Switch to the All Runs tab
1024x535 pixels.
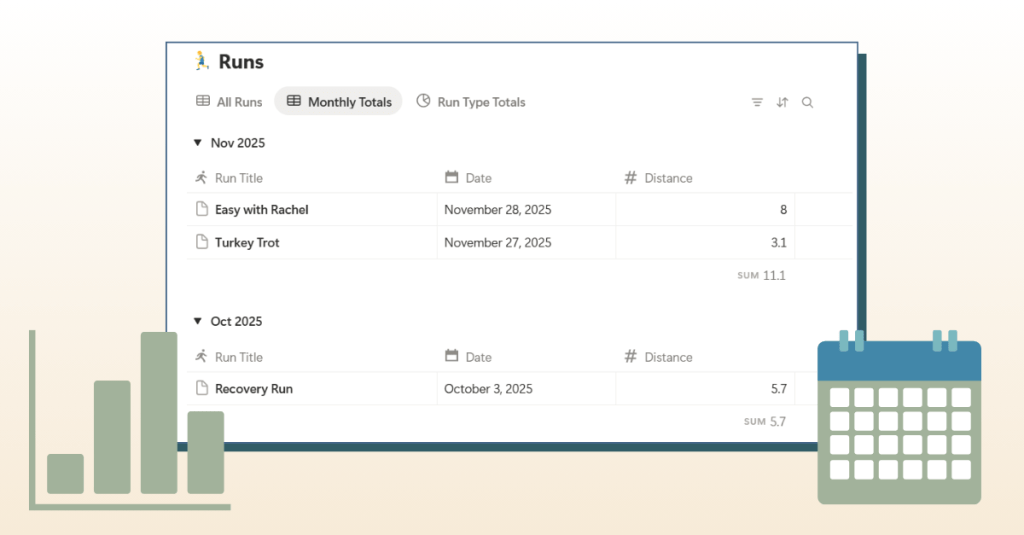click(229, 102)
